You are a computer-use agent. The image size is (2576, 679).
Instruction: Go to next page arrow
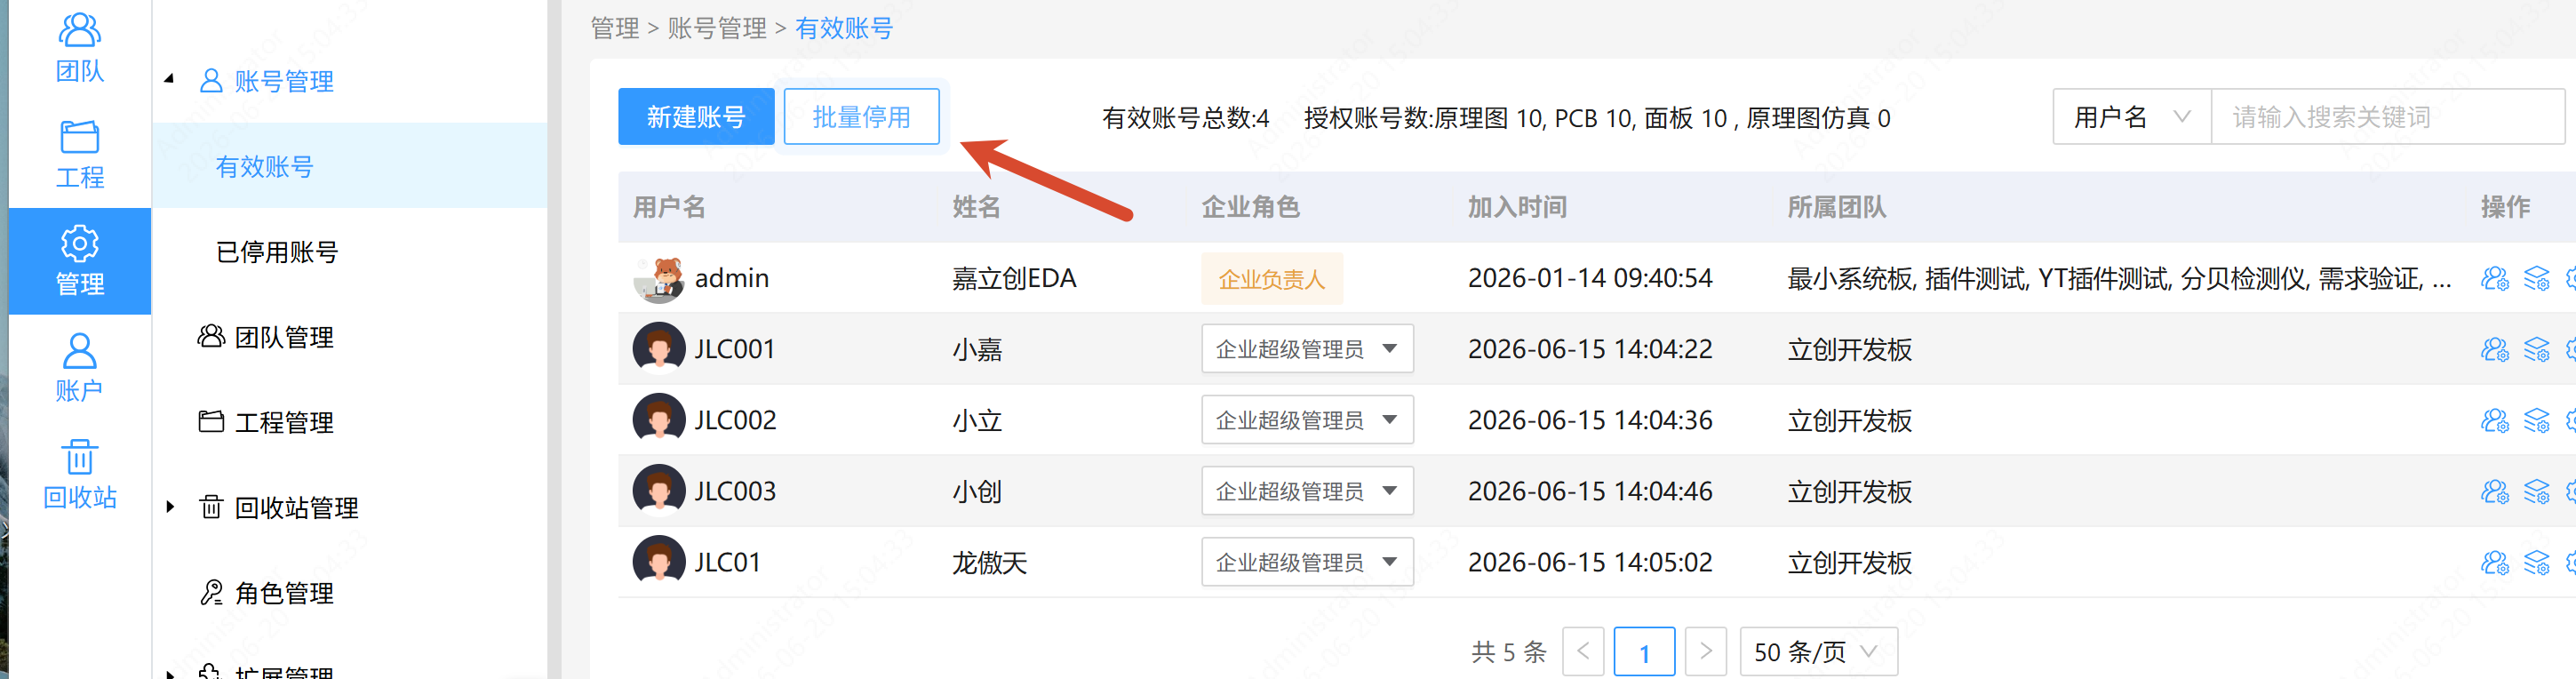point(1706,651)
